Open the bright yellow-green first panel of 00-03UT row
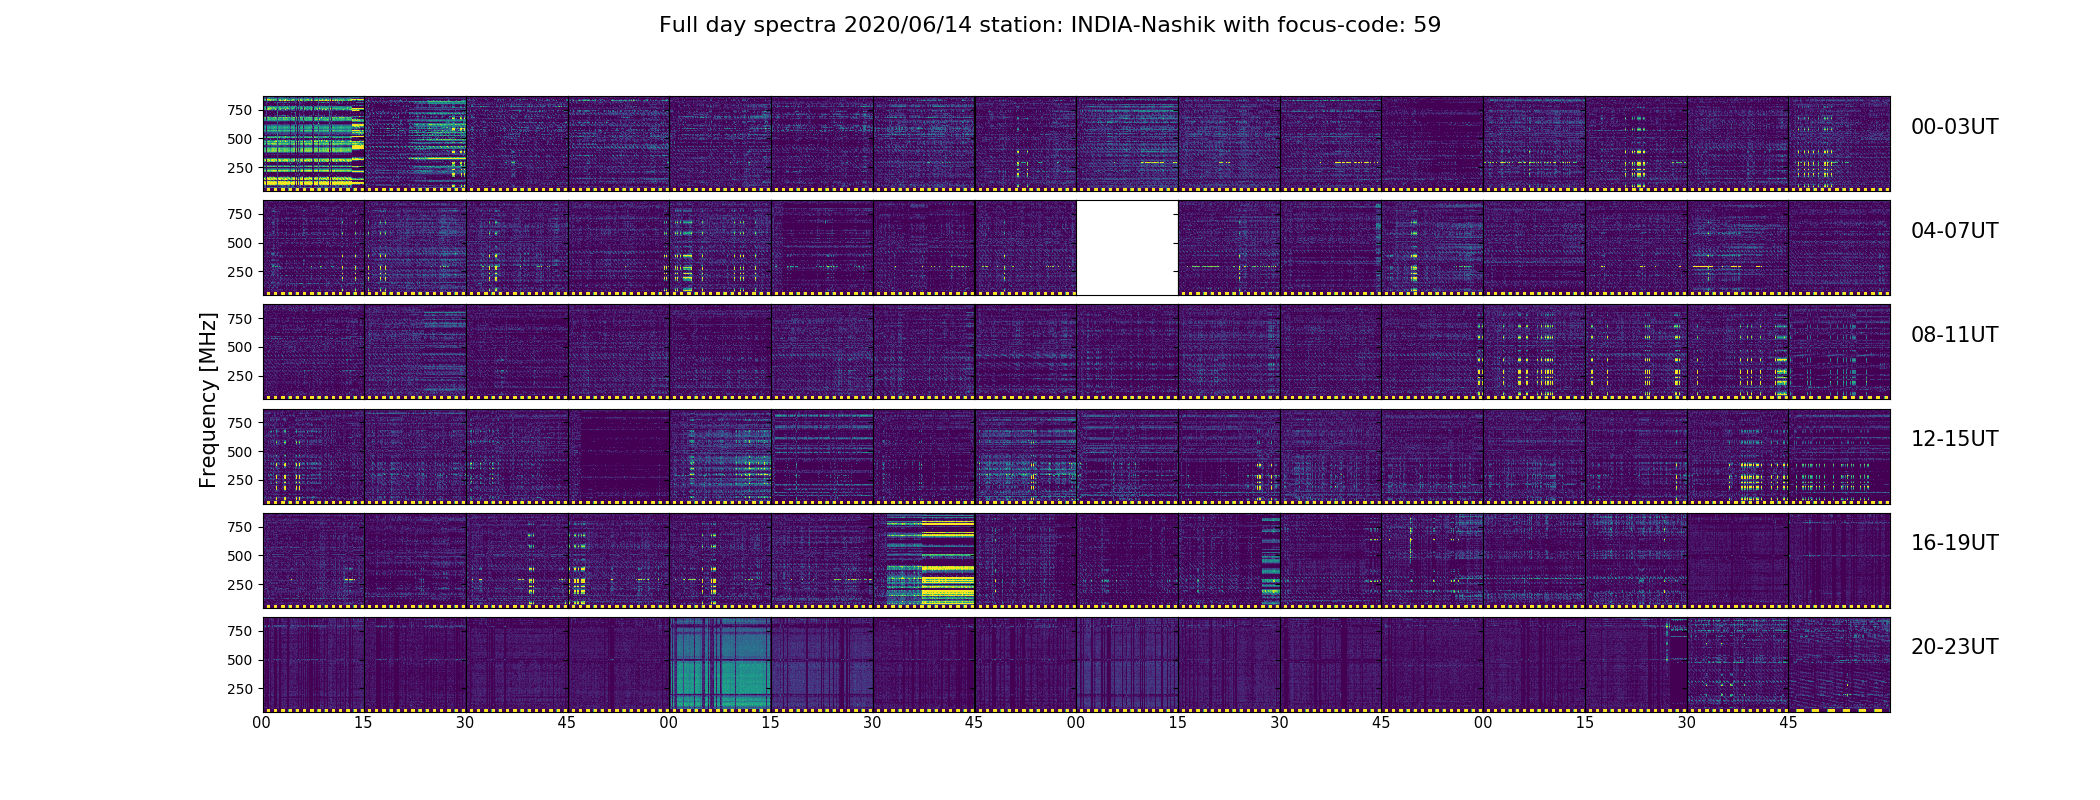The image size is (2100, 800). [313, 143]
